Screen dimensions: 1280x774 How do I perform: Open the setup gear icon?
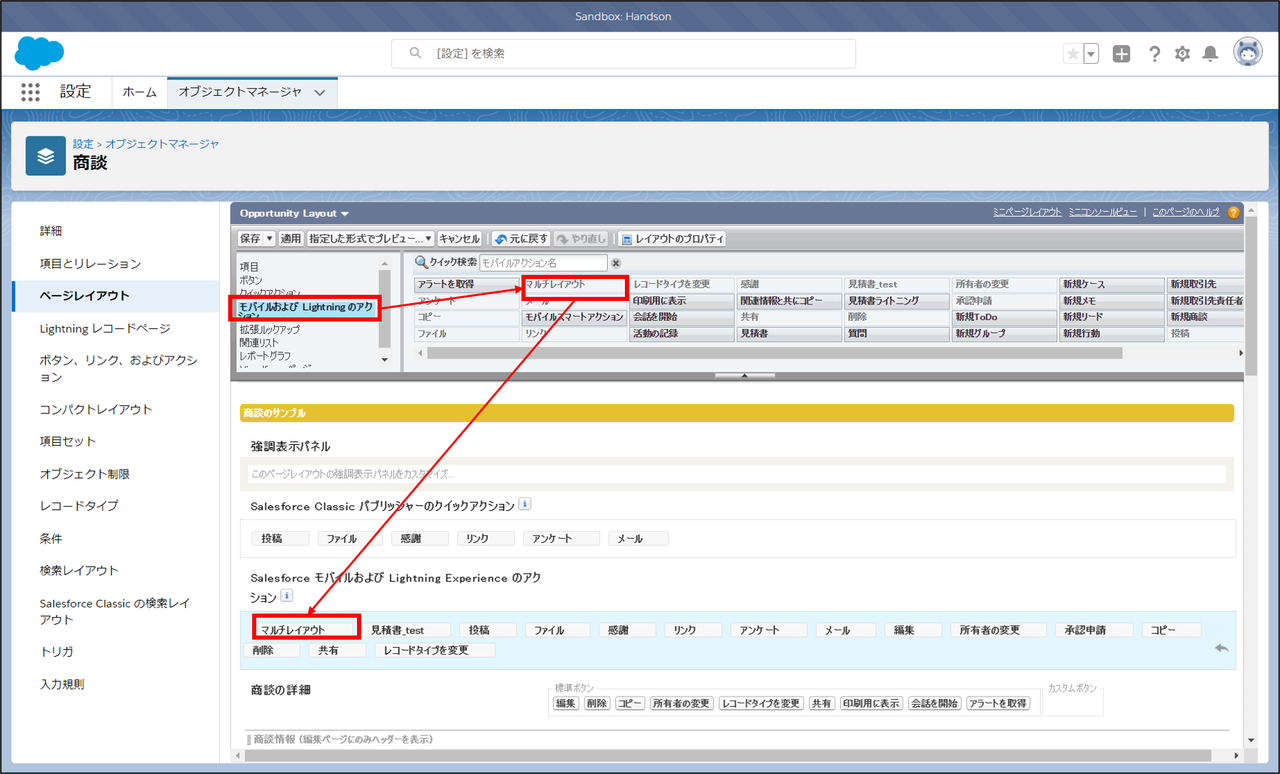tap(1183, 54)
